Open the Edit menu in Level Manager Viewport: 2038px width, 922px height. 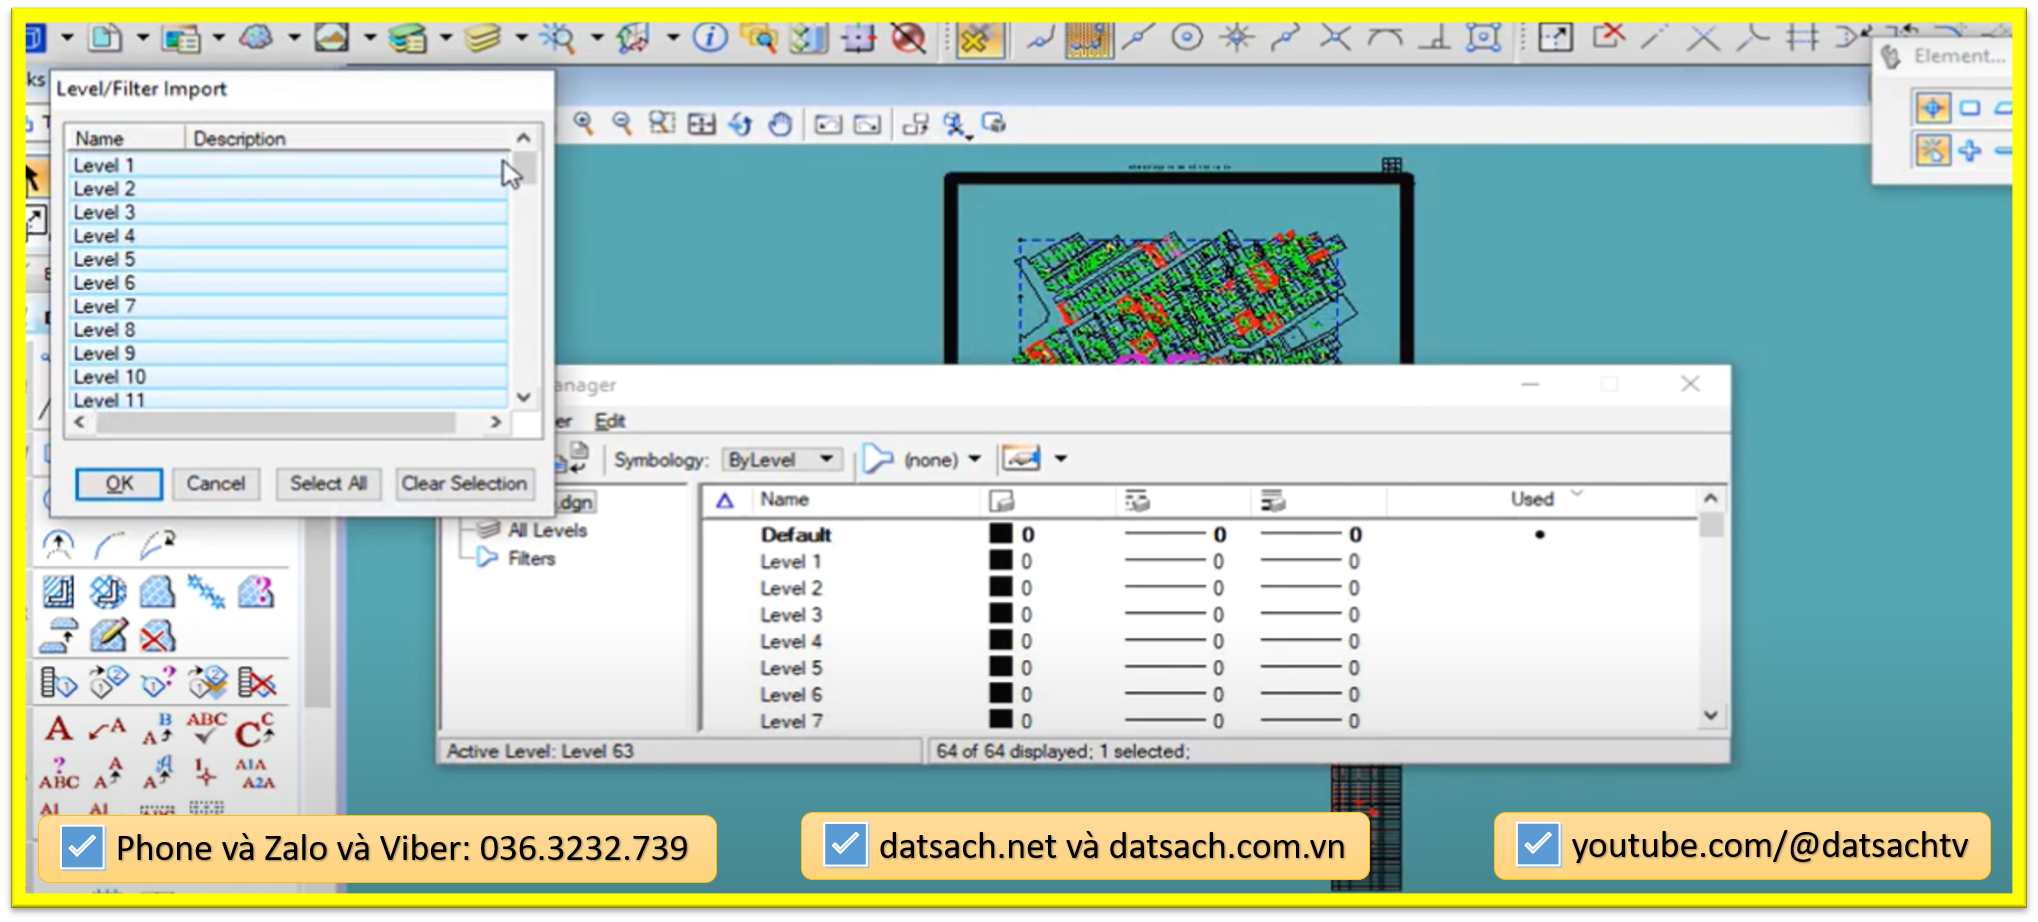click(x=609, y=421)
